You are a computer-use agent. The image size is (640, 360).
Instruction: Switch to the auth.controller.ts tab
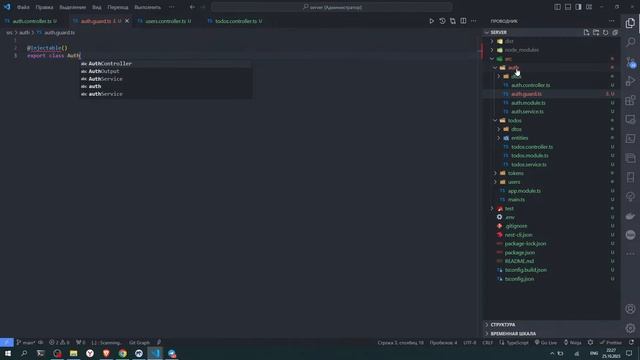point(32,21)
